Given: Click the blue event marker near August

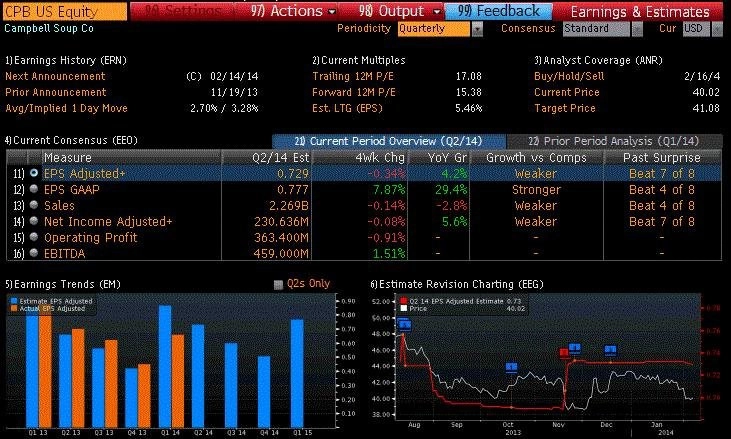Looking at the screenshot, I should [x=404, y=324].
